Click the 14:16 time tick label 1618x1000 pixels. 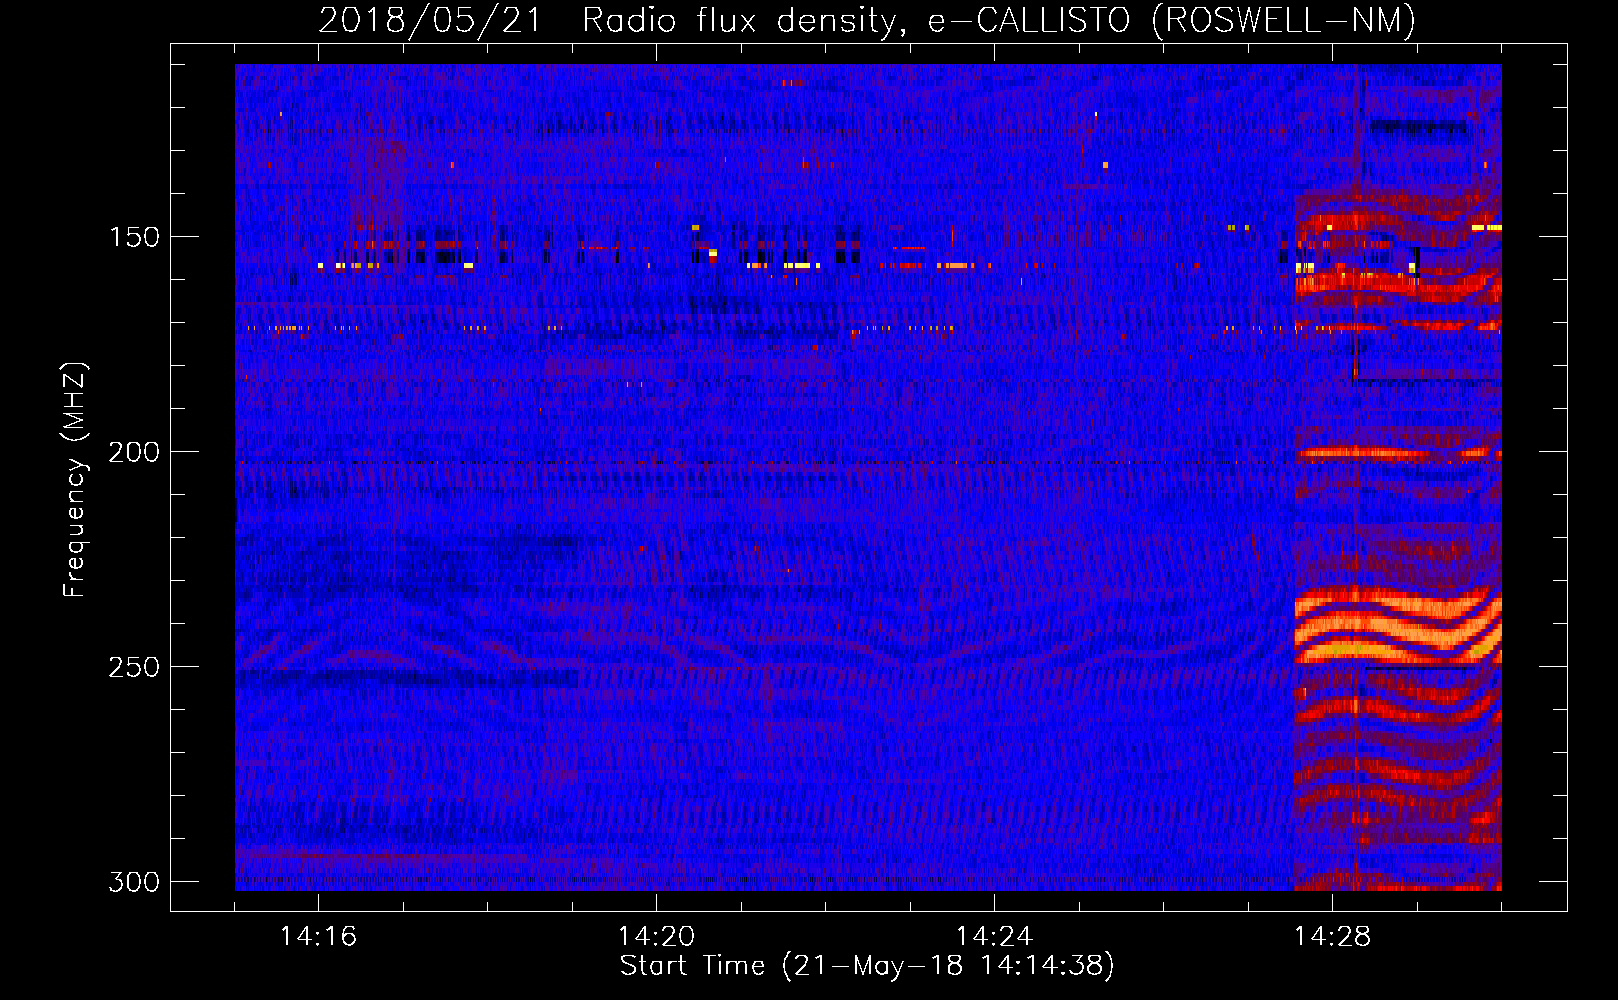pos(318,936)
